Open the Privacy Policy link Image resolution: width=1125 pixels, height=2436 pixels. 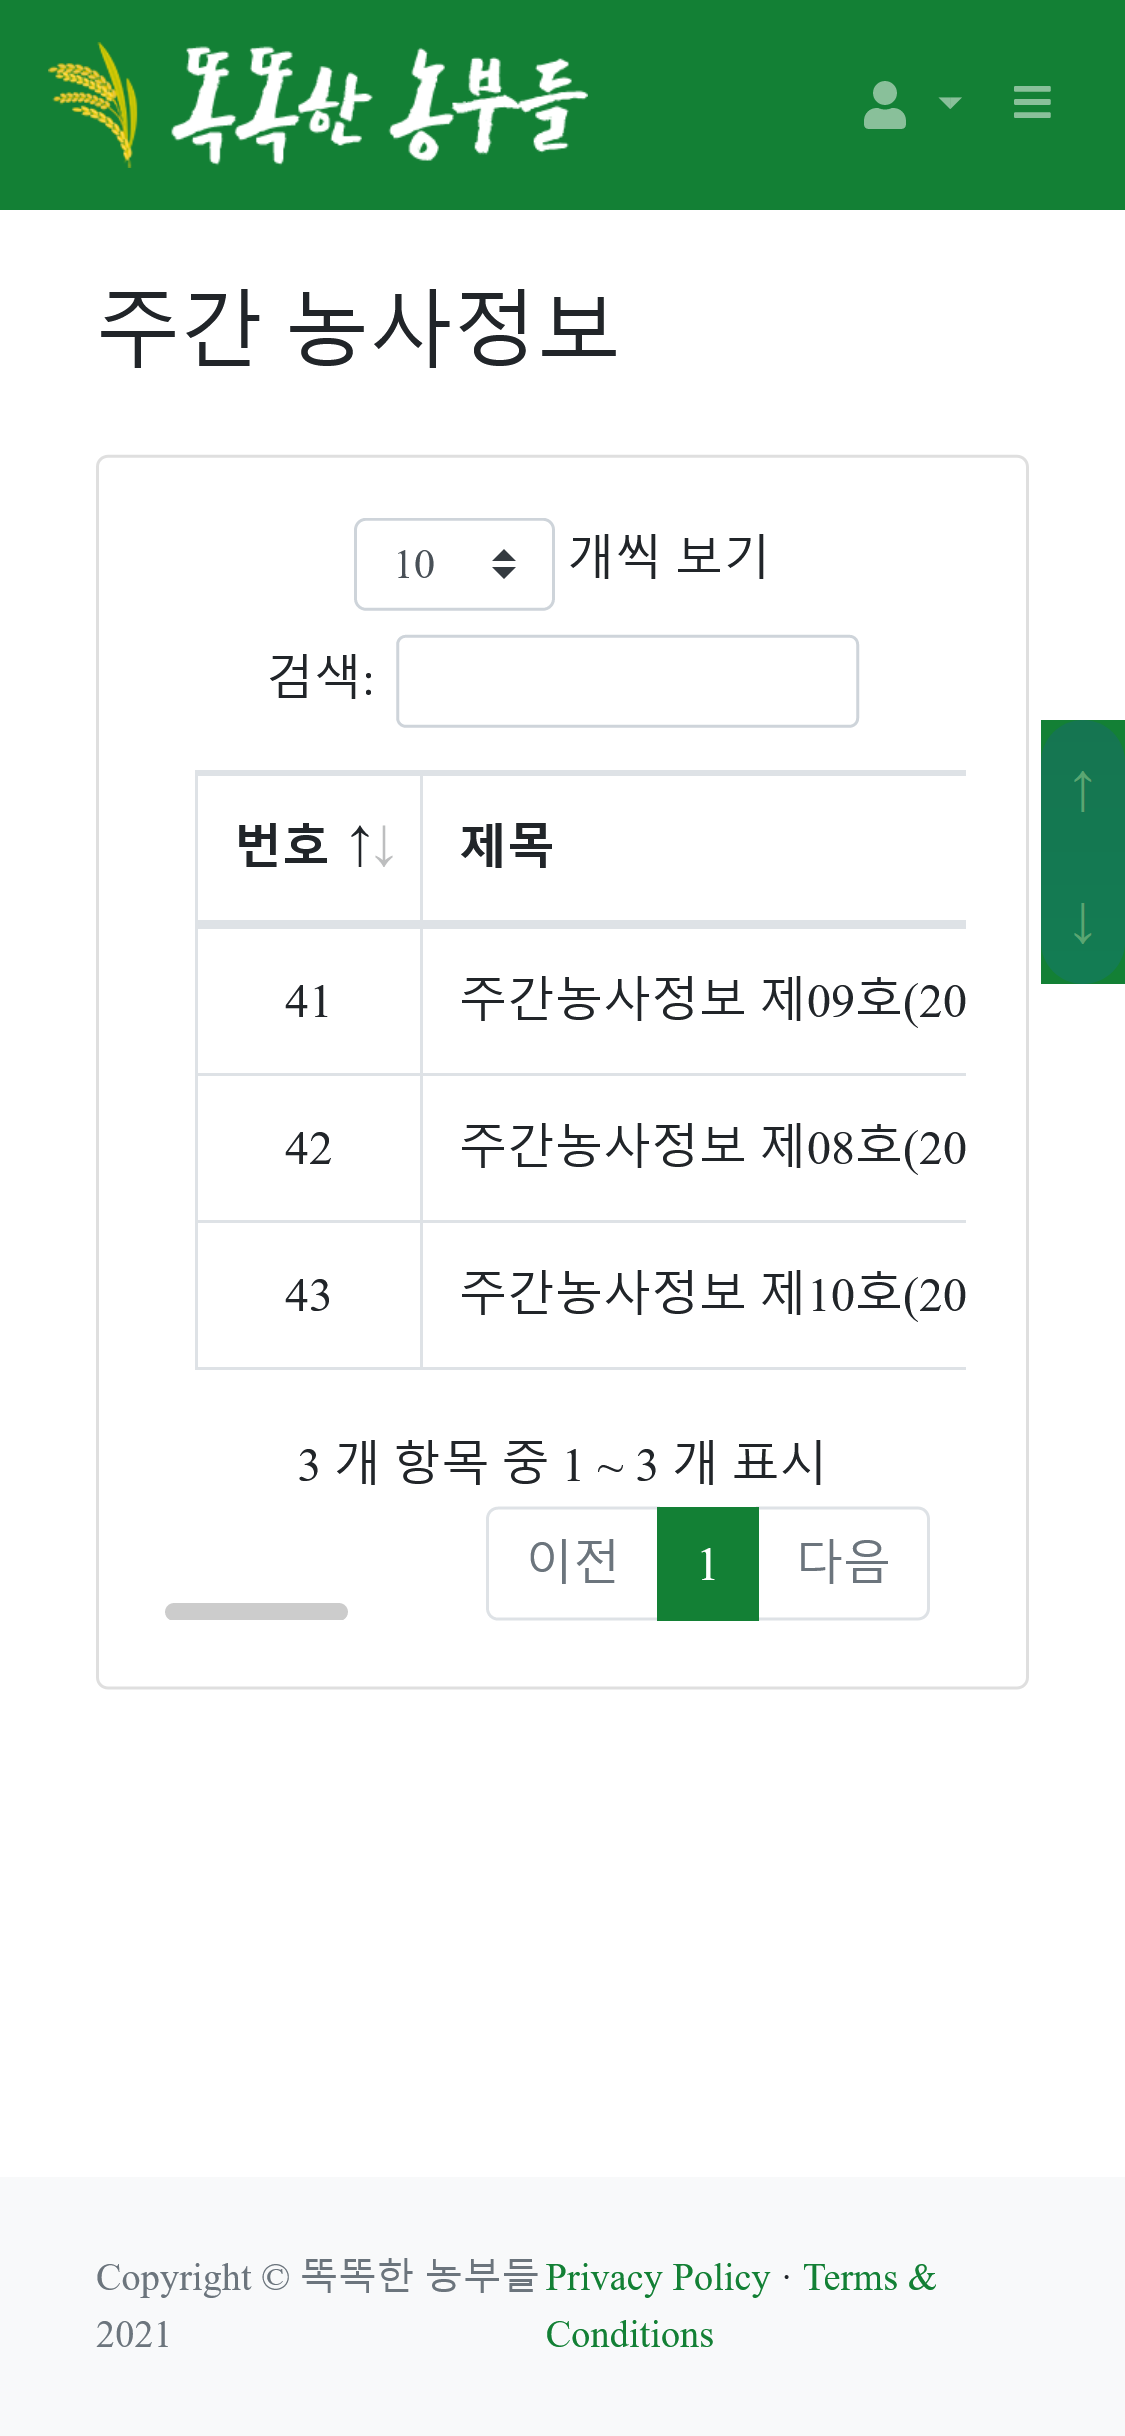[x=657, y=2277]
